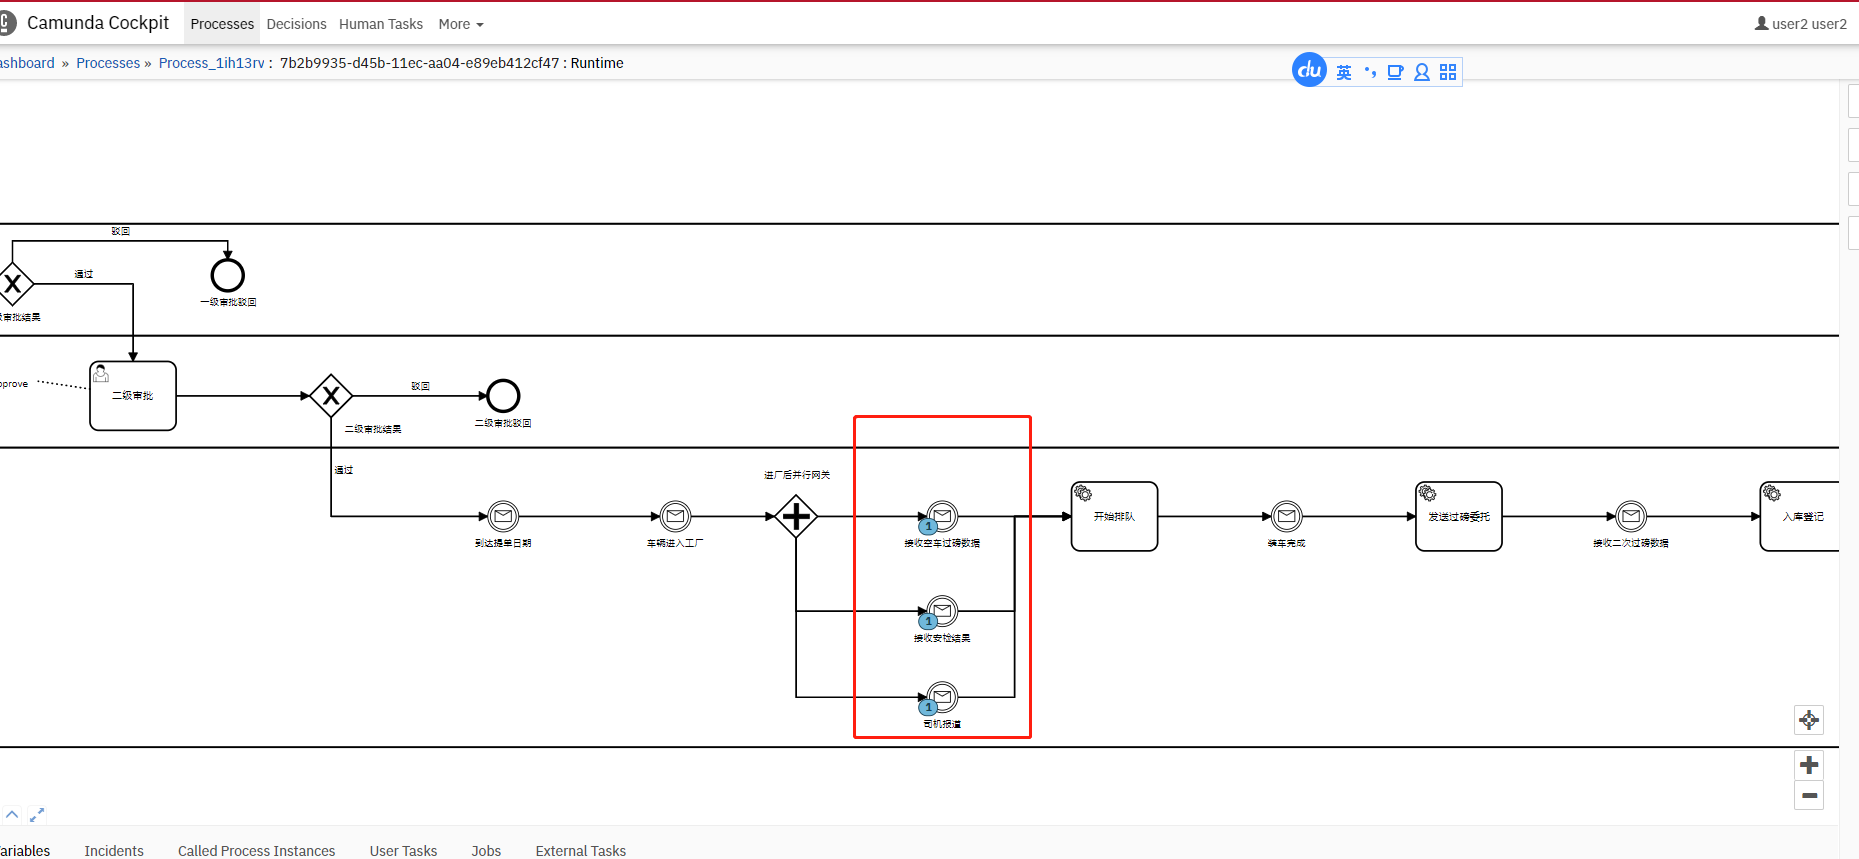This screenshot has height=859, width=1859.
Task: Click the 通过 label below 二级审批结果 gateway
Action: click(344, 470)
